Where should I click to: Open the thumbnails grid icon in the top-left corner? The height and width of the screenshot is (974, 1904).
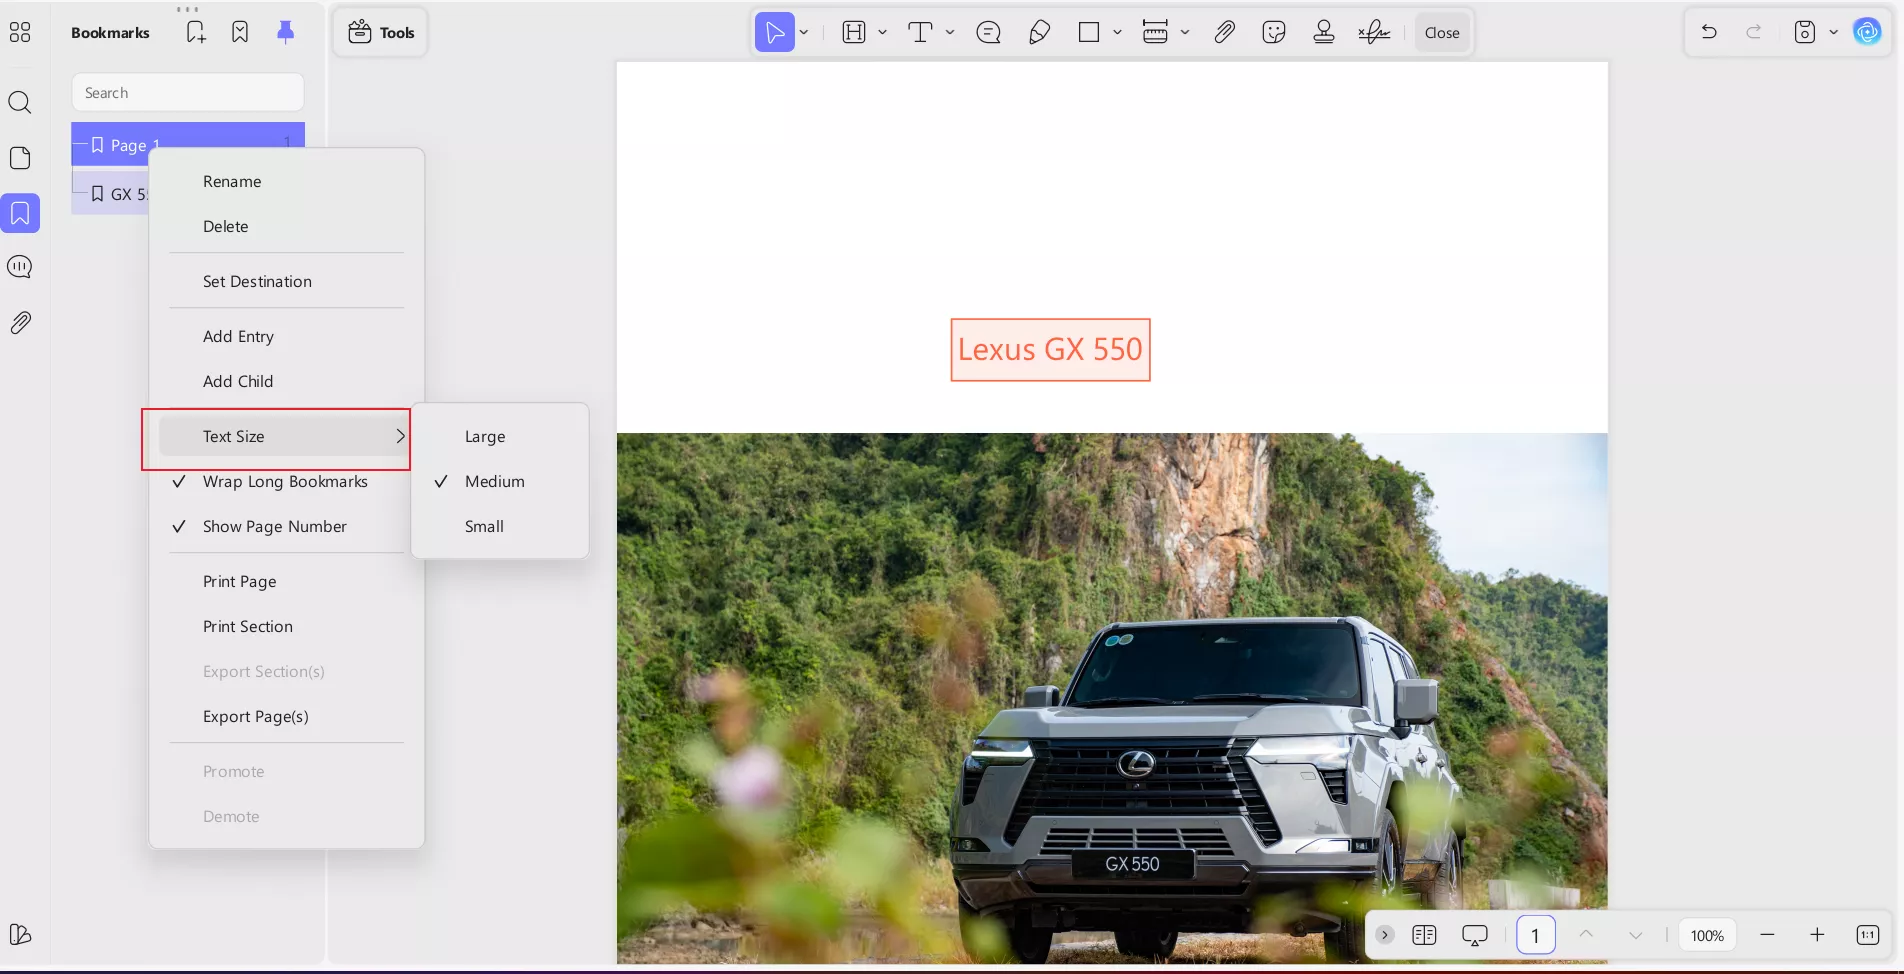(20, 33)
